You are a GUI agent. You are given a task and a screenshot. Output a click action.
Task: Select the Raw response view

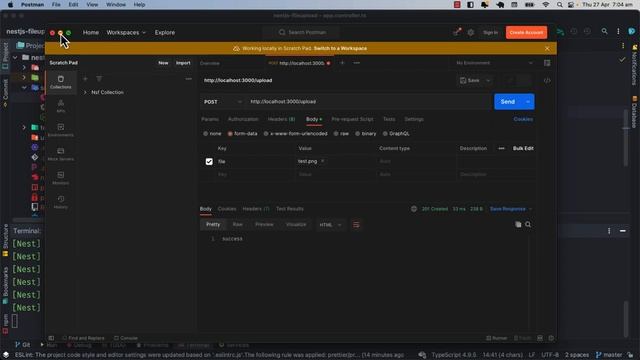pyautogui.click(x=238, y=224)
